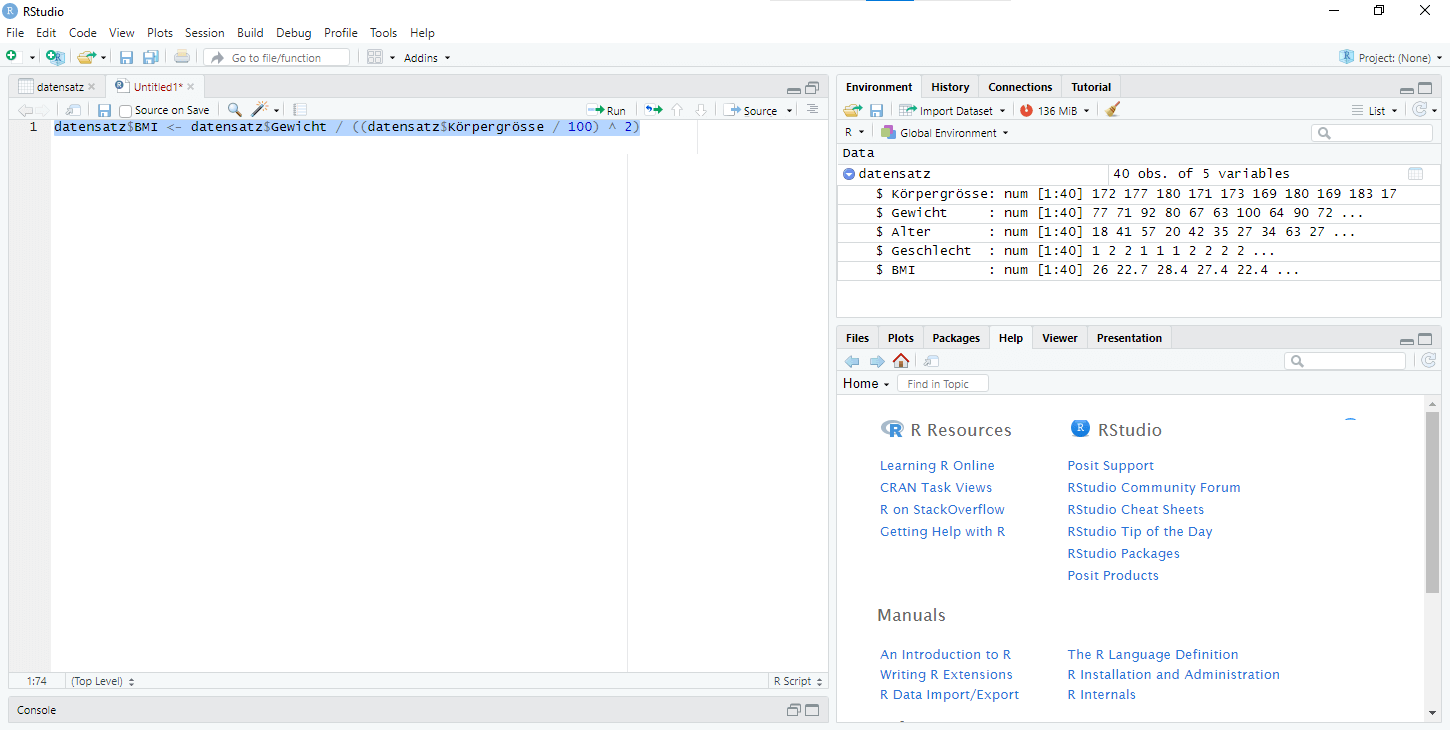Click the Go to file/function field
The image size is (1450, 730).
[x=277, y=58]
